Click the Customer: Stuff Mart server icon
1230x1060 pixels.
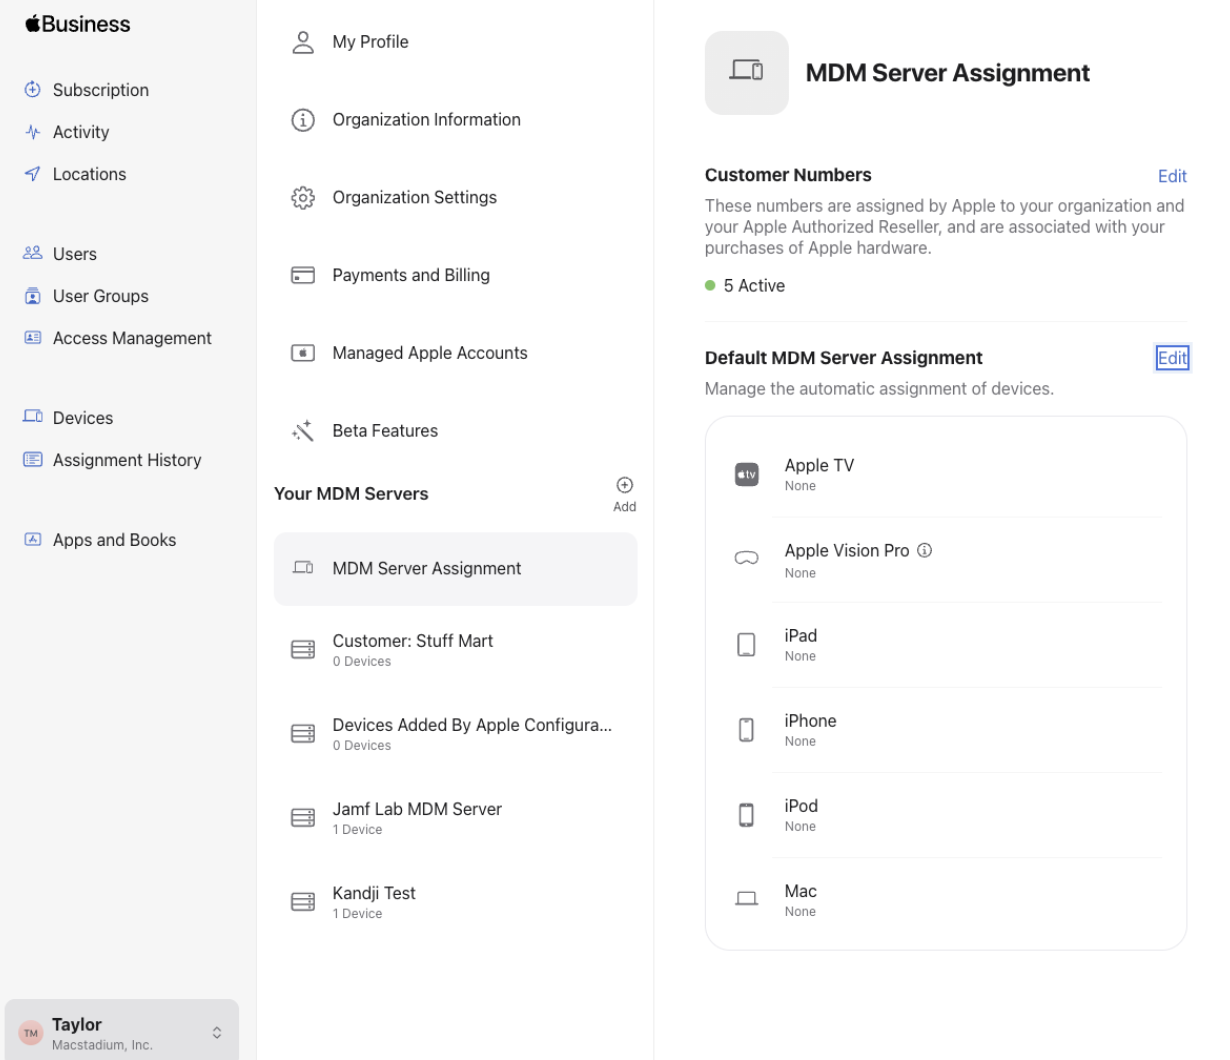(303, 650)
